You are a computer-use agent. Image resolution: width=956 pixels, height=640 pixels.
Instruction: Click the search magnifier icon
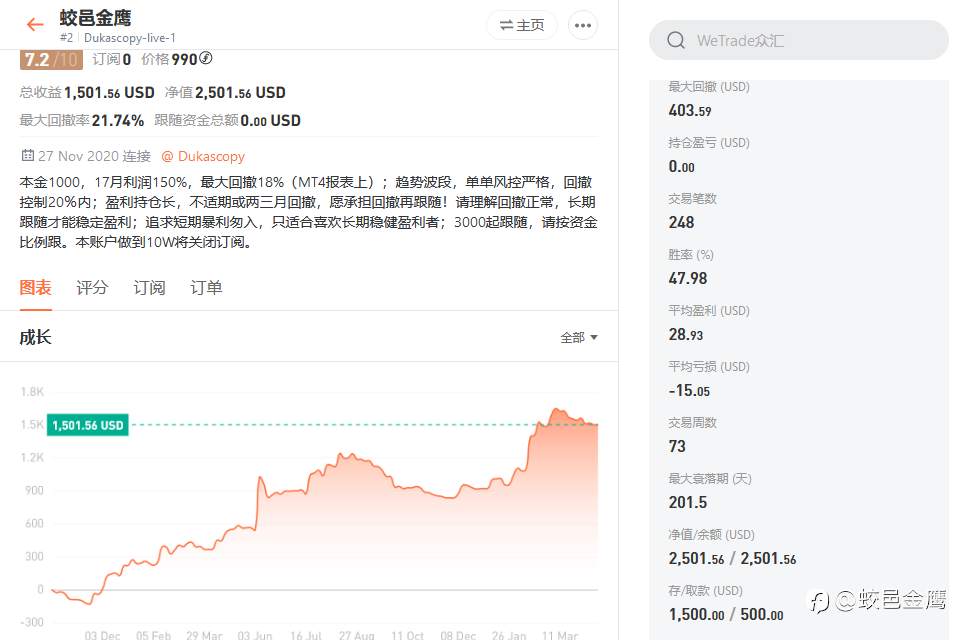click(676, 40)
